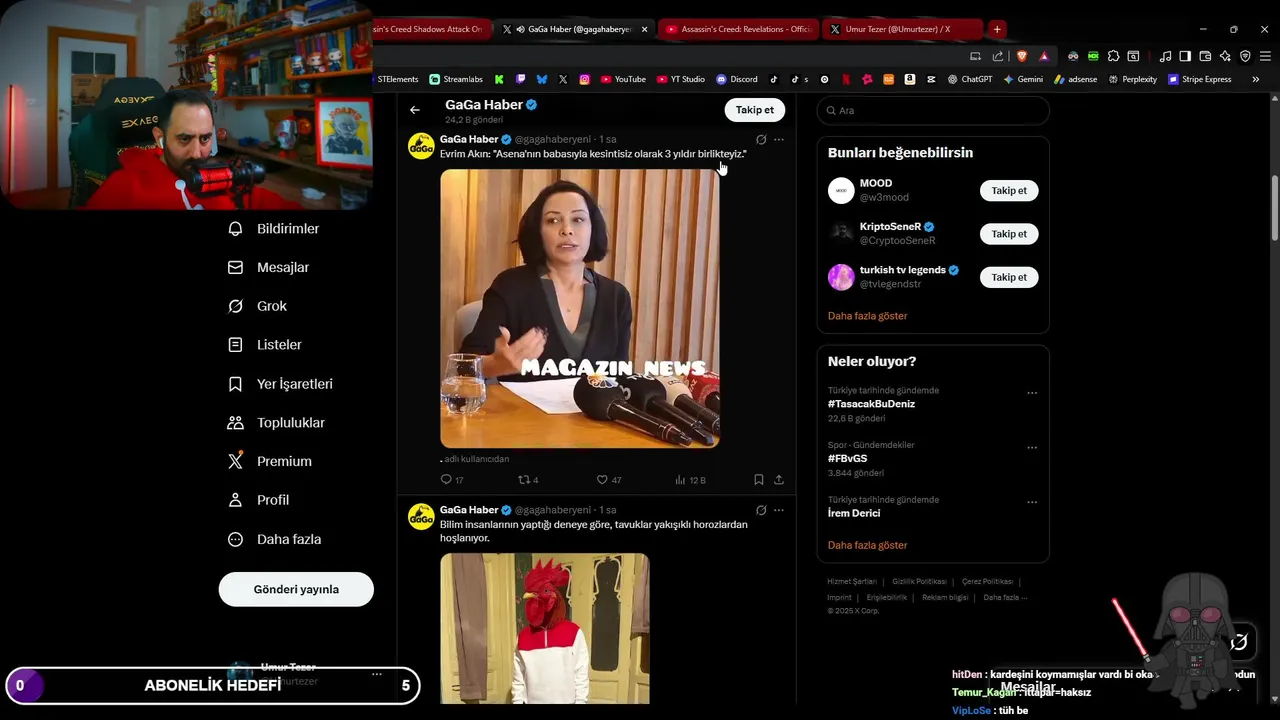Follow turkish tv legends account
The image size is (1280, 720).
click(1009, 277)
